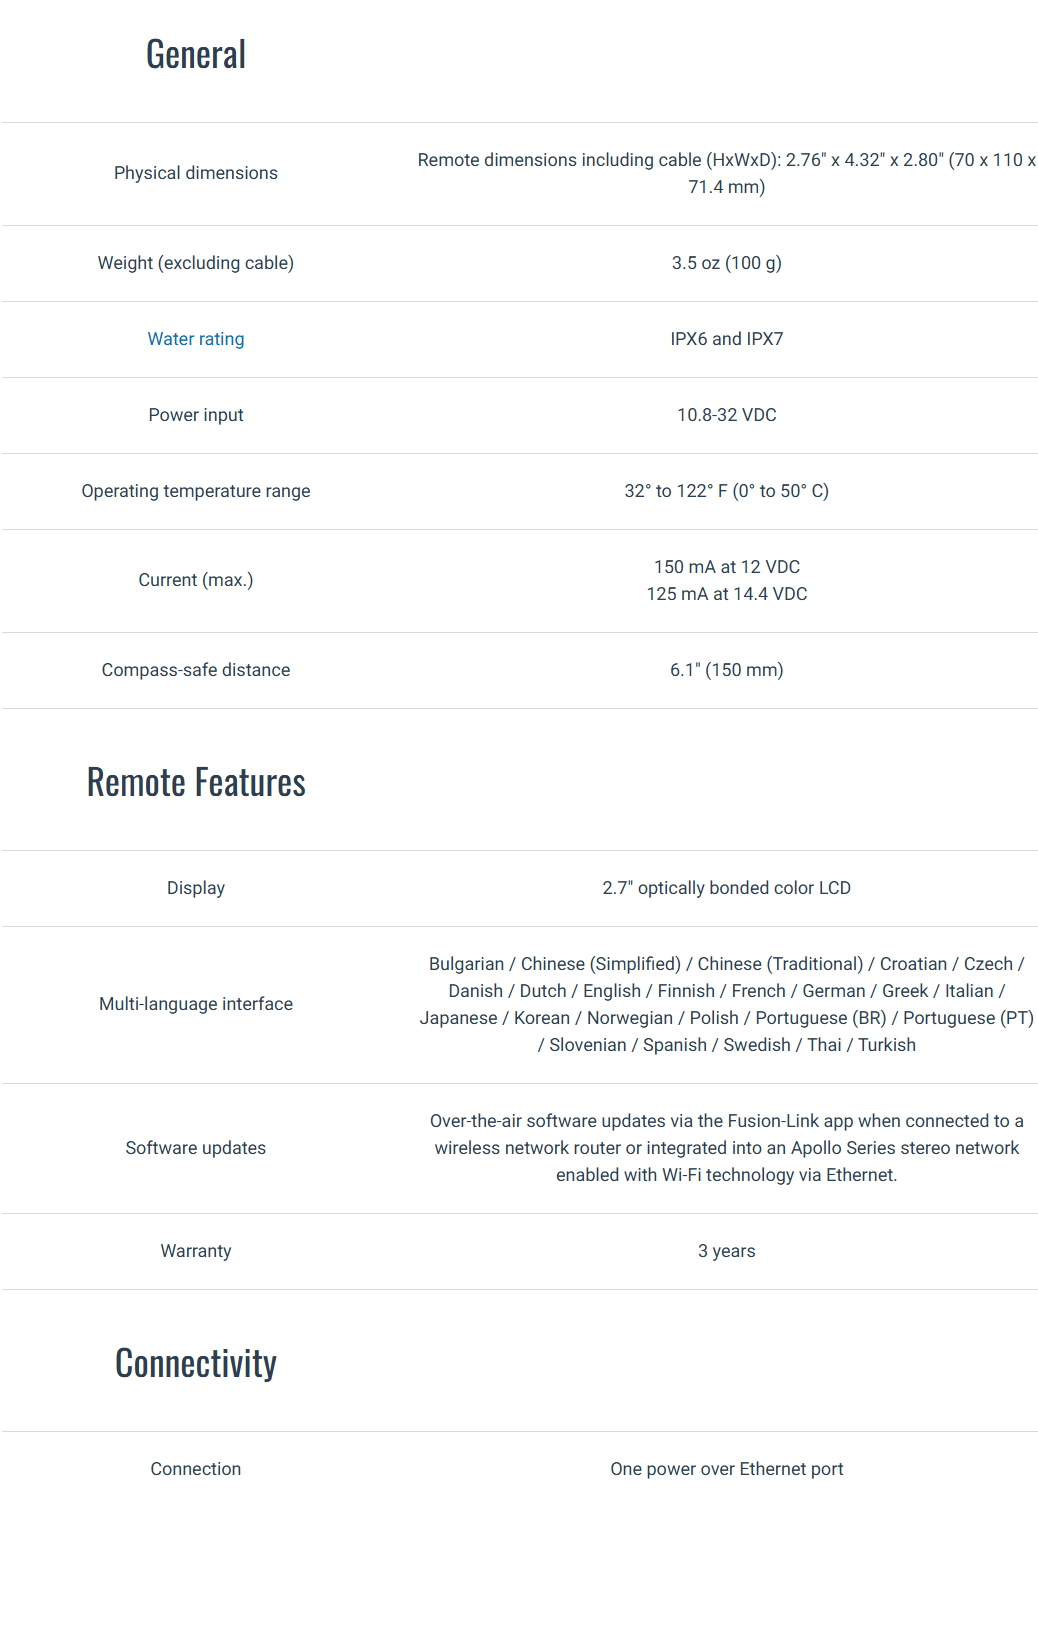This screenshot has height=1635, width=1038.
Task: Click the 10.8-32 VDC value text
Action: point(726,415)
